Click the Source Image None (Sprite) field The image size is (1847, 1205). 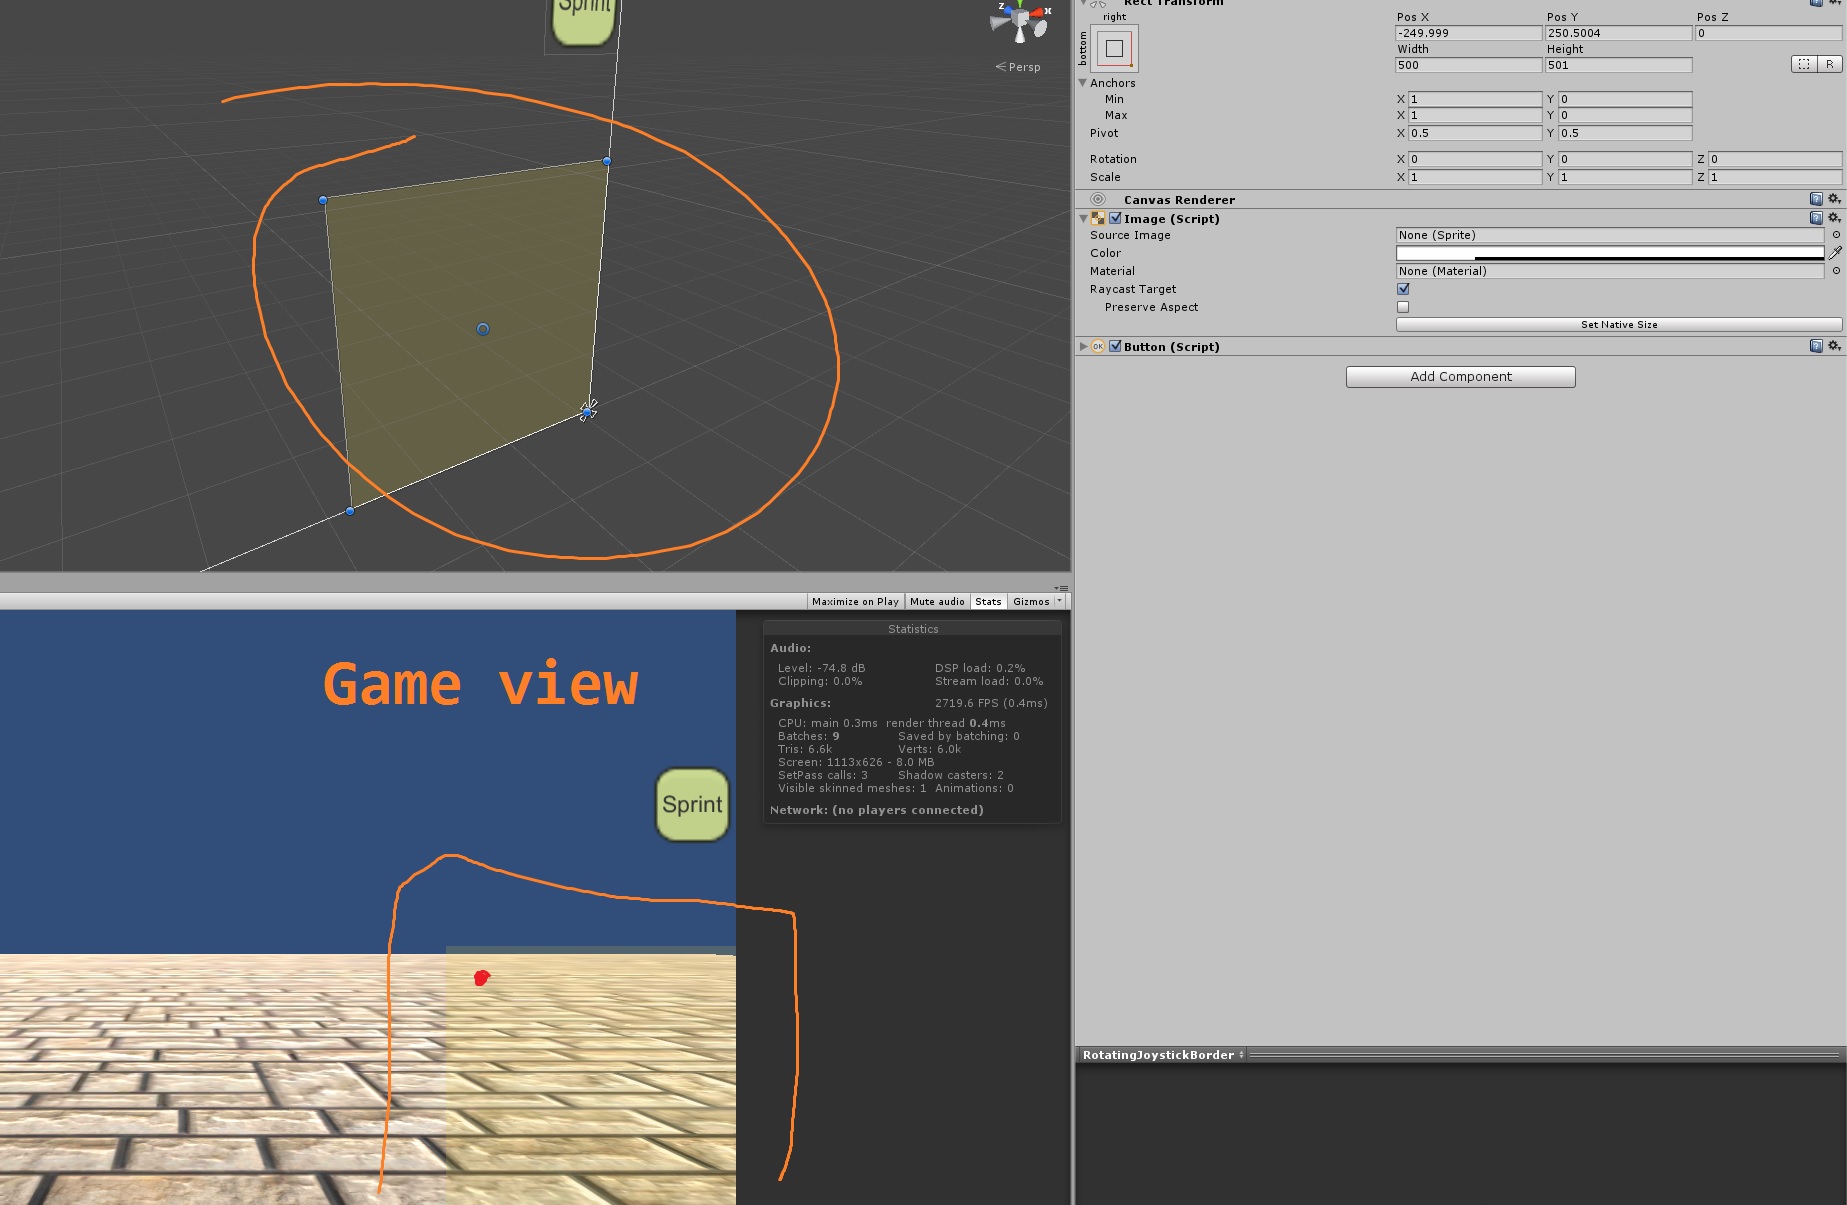[1610, 235]
